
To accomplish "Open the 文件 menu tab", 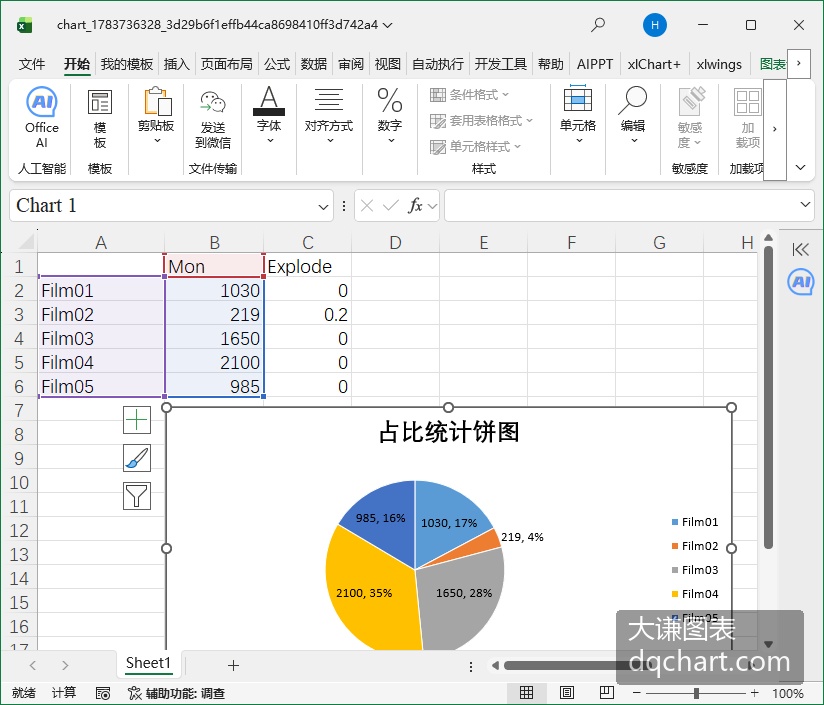I will click(x=32, y=64).
